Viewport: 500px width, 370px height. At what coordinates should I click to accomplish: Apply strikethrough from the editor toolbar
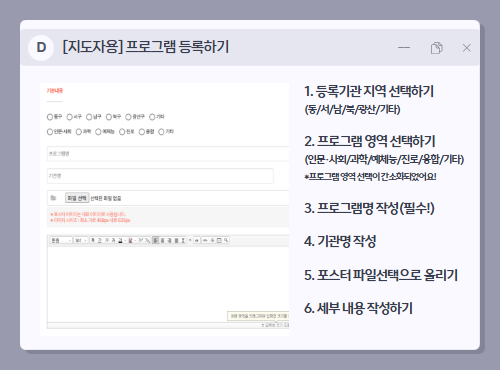click(113, 240)
